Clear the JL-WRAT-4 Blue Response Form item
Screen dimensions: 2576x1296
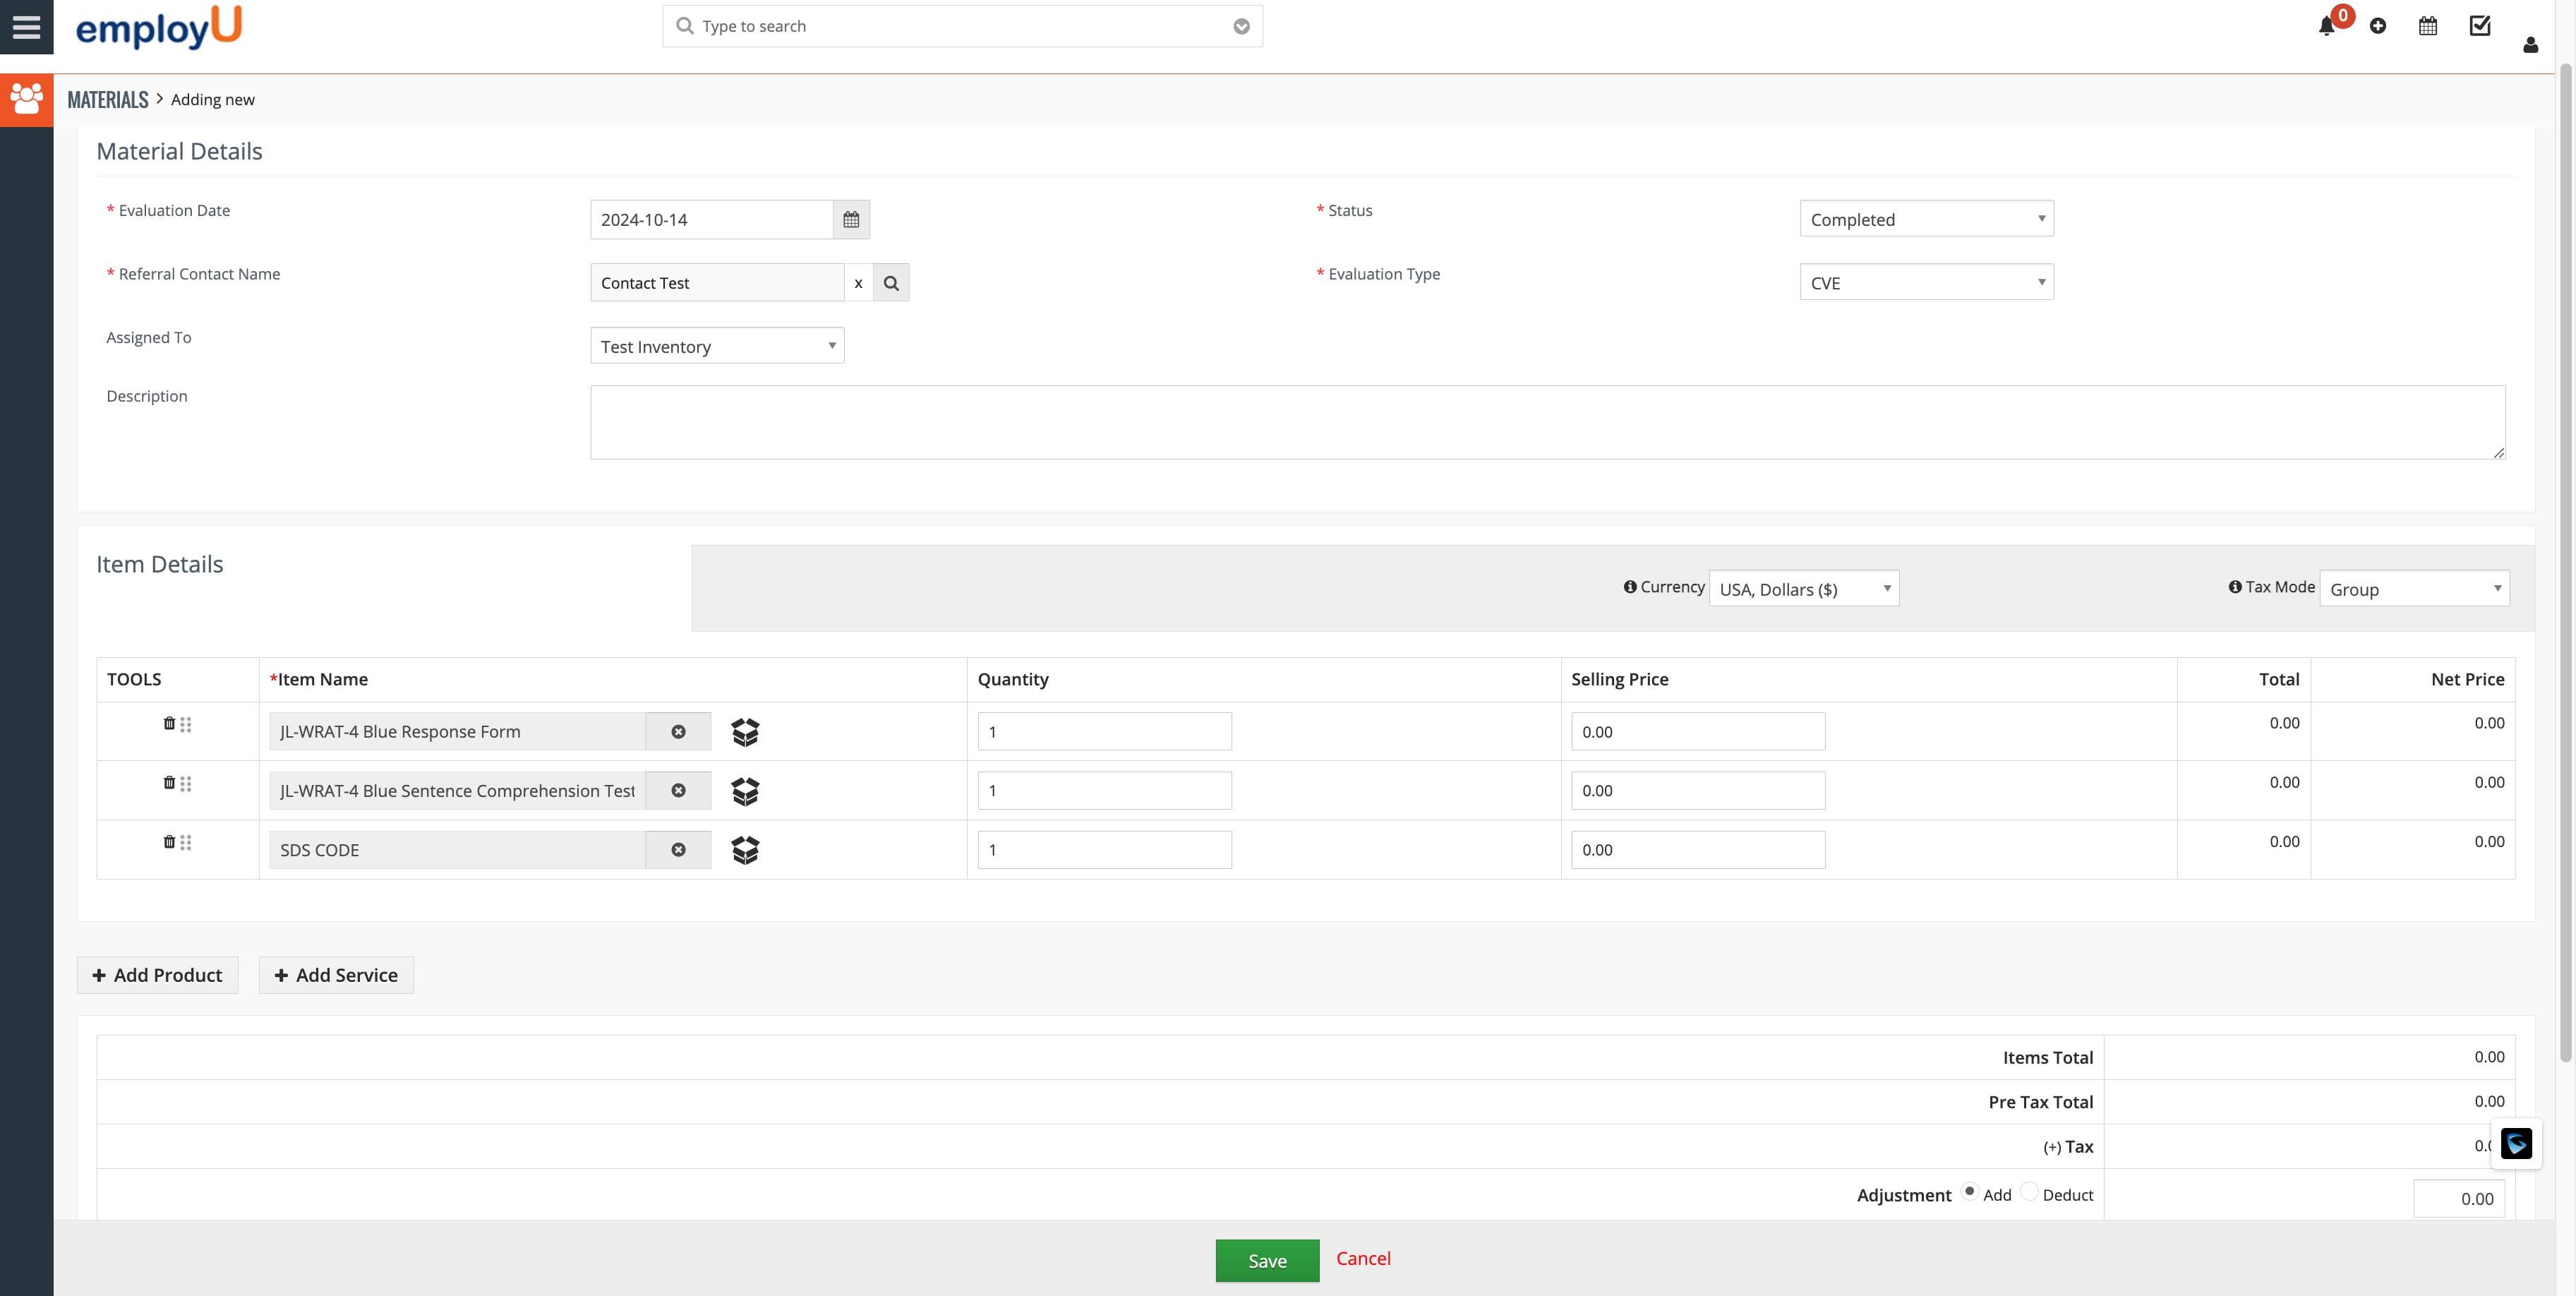678,732
